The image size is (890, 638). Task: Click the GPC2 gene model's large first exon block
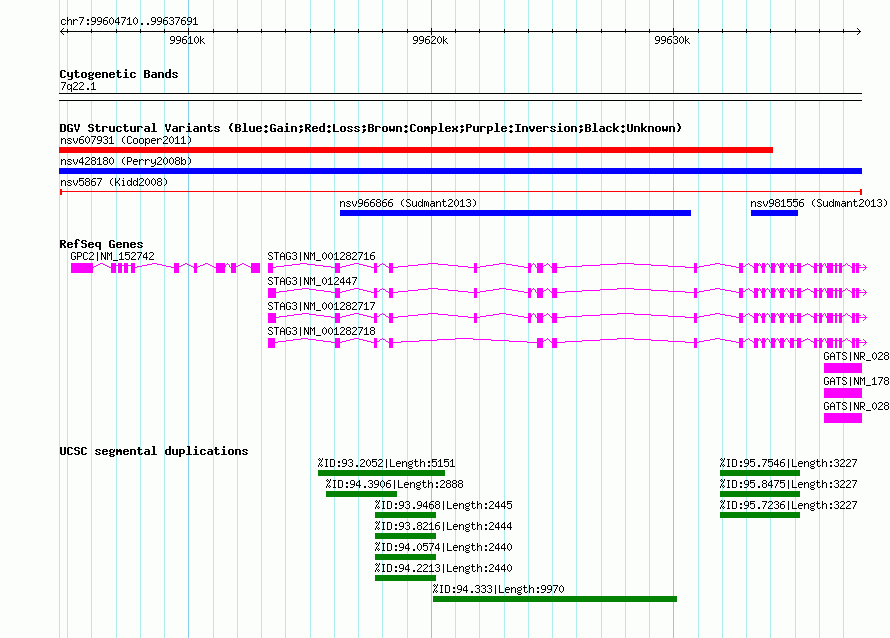click(x=82, y=268)
